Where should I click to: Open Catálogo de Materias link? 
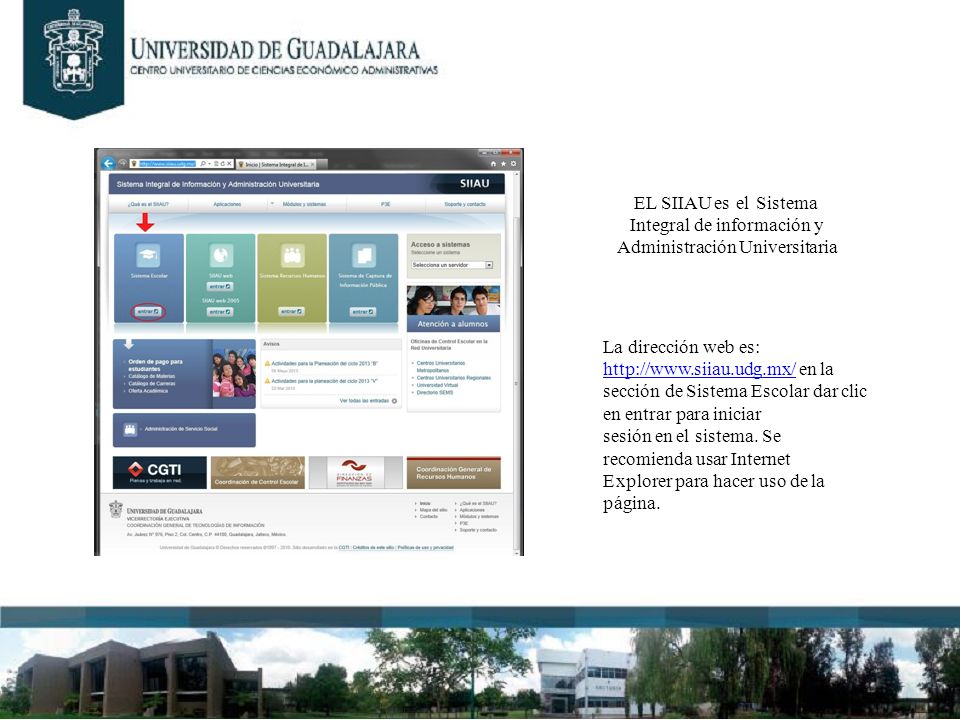click(151, 377)
